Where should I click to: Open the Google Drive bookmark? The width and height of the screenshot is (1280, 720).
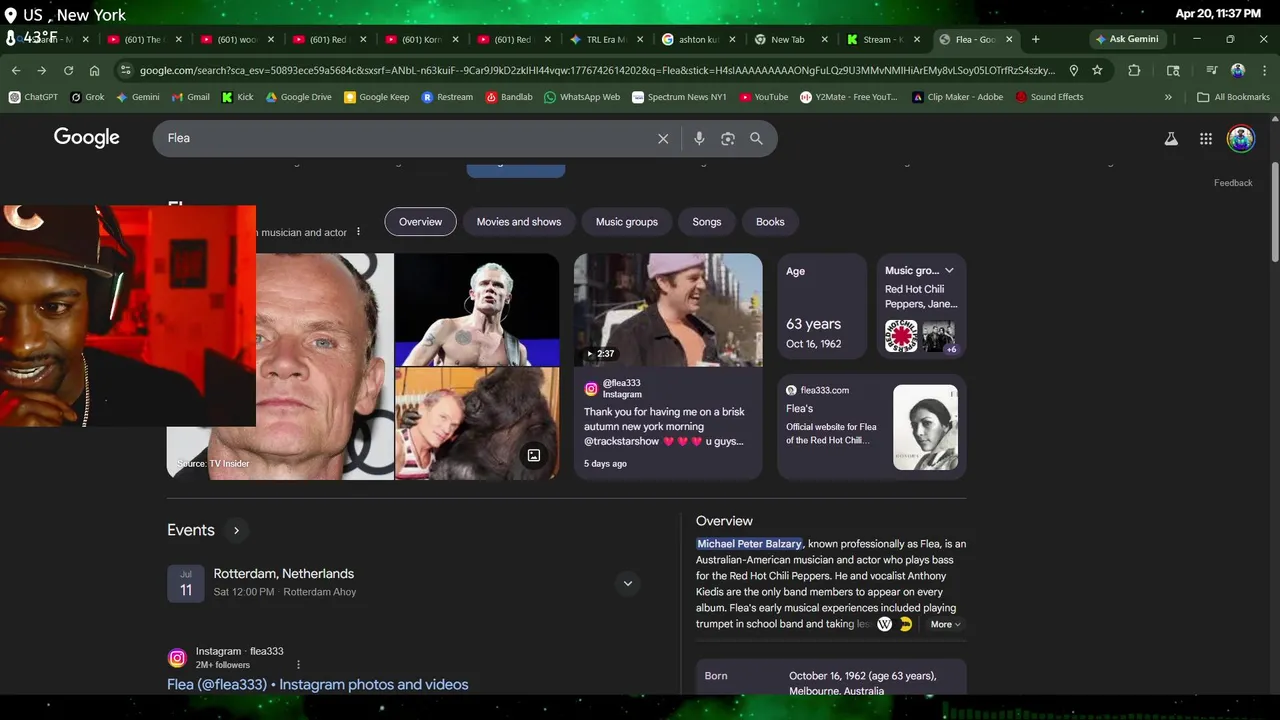[x=298, y=97]
